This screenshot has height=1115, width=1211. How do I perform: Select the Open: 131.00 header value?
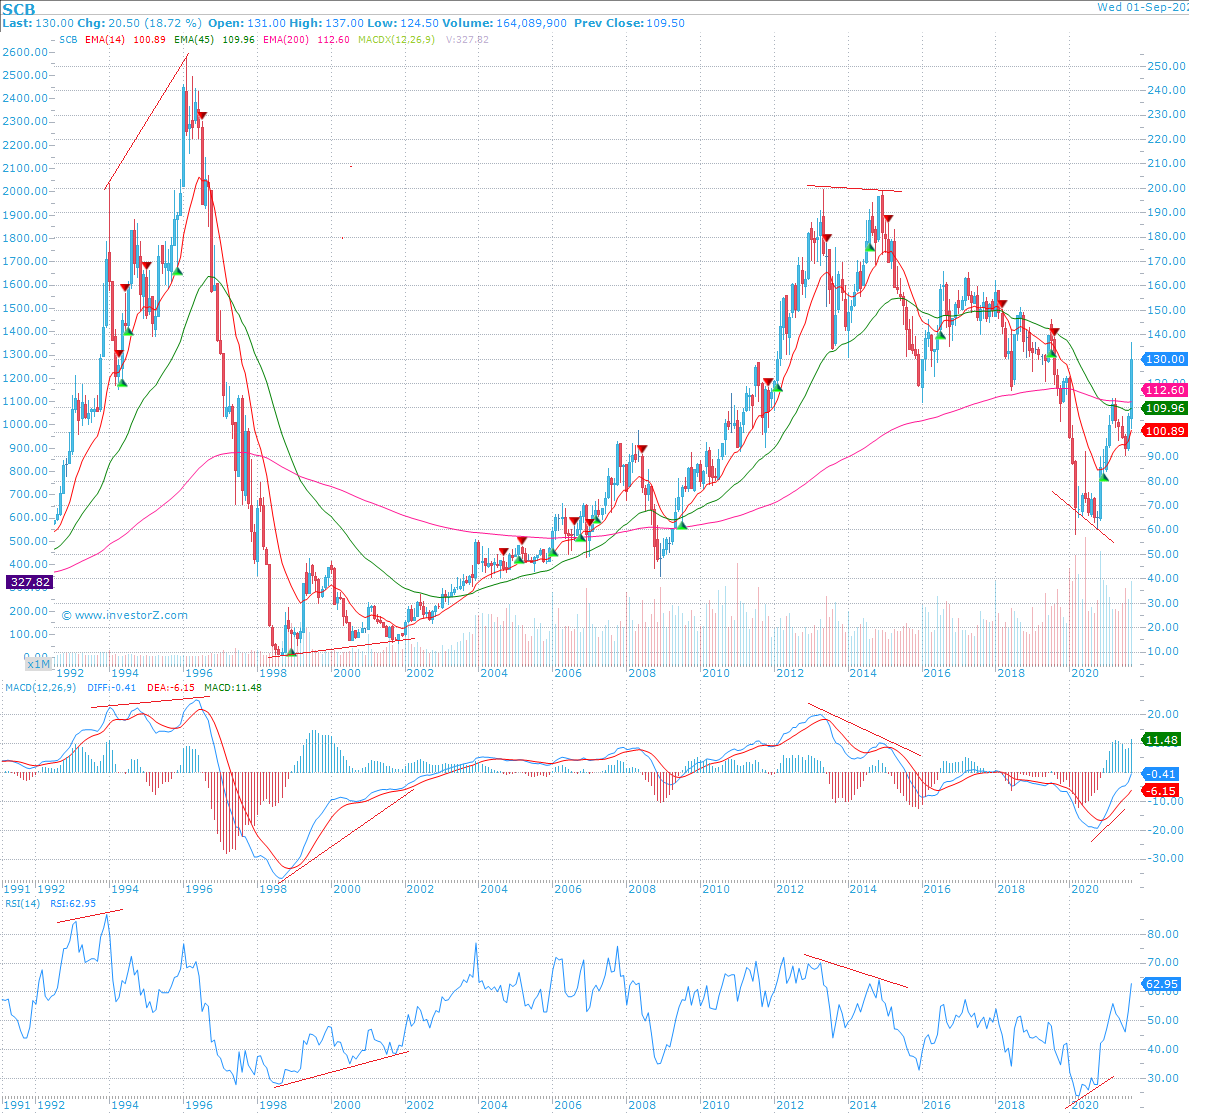pyautogui.click(x=247, y=23)
